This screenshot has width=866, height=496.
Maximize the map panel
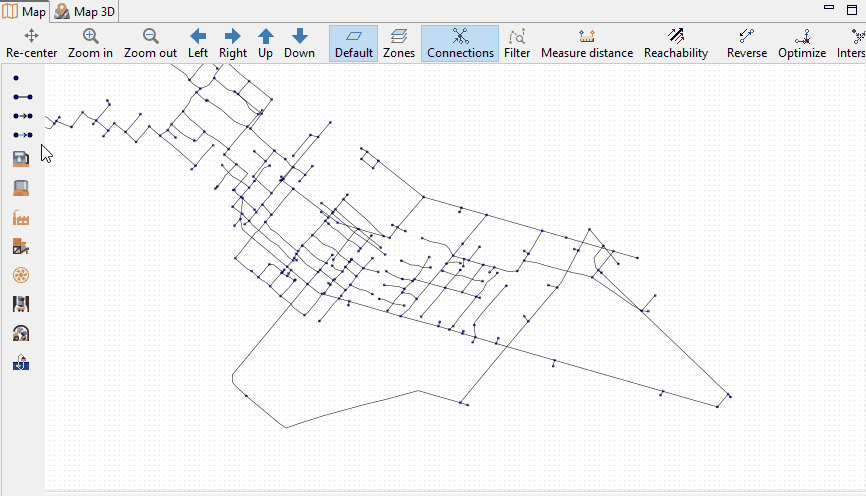852,9
